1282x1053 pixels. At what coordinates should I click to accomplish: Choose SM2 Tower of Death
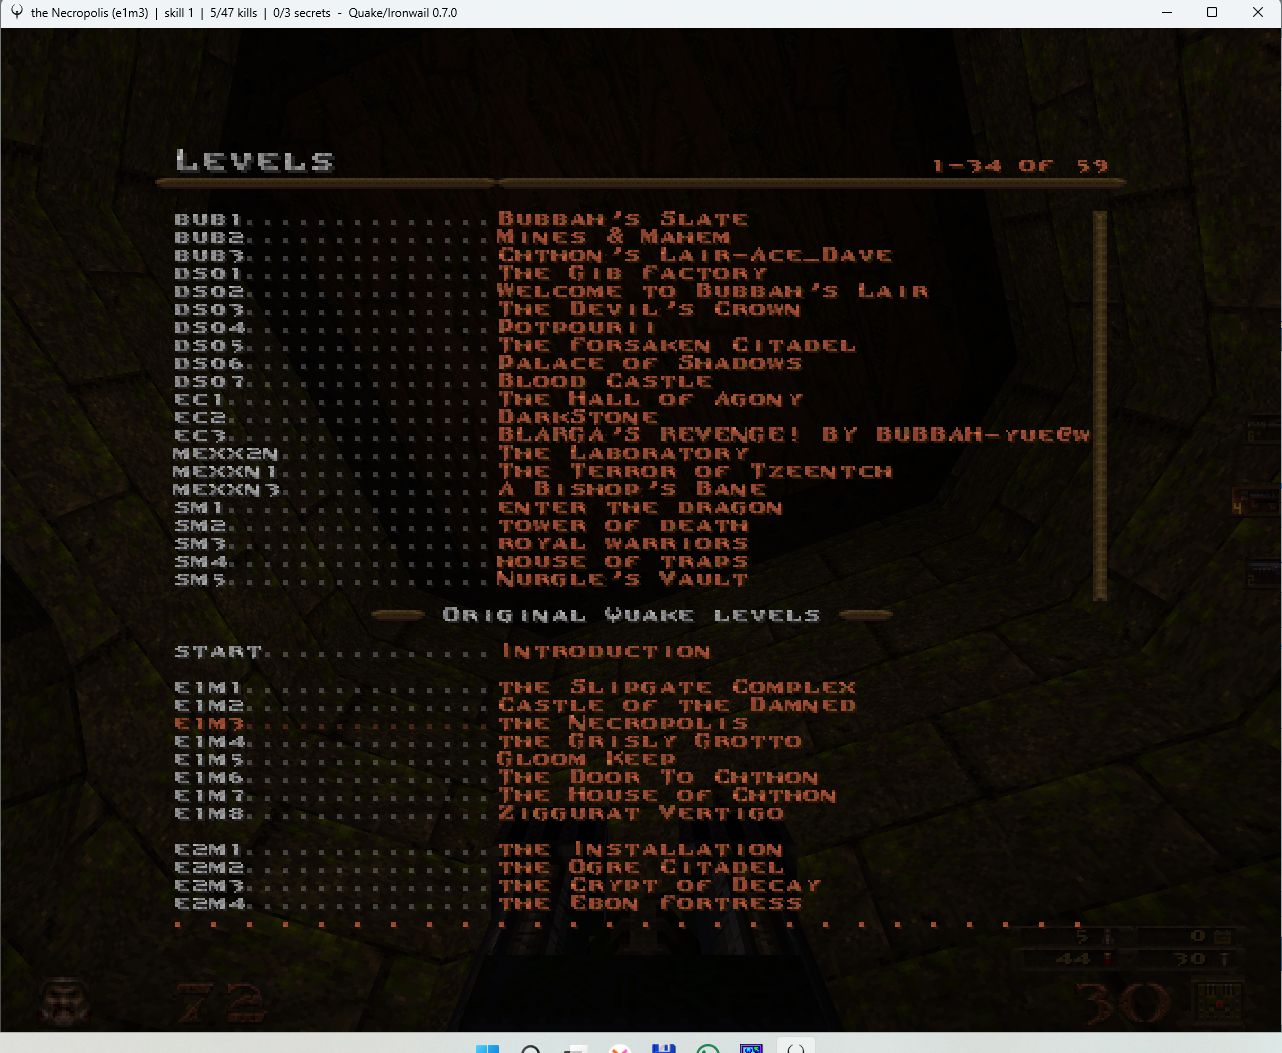coord(461,525)
